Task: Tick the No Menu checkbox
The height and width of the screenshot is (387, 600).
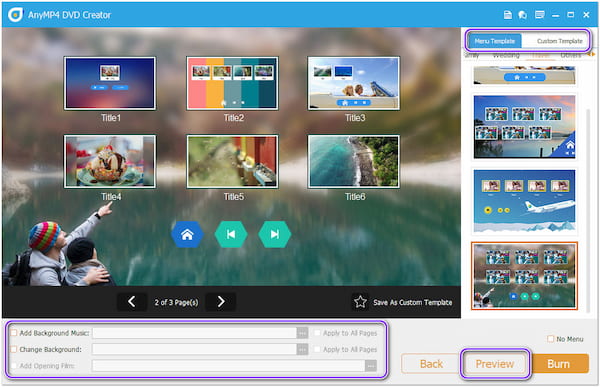Action: (550, 339)
